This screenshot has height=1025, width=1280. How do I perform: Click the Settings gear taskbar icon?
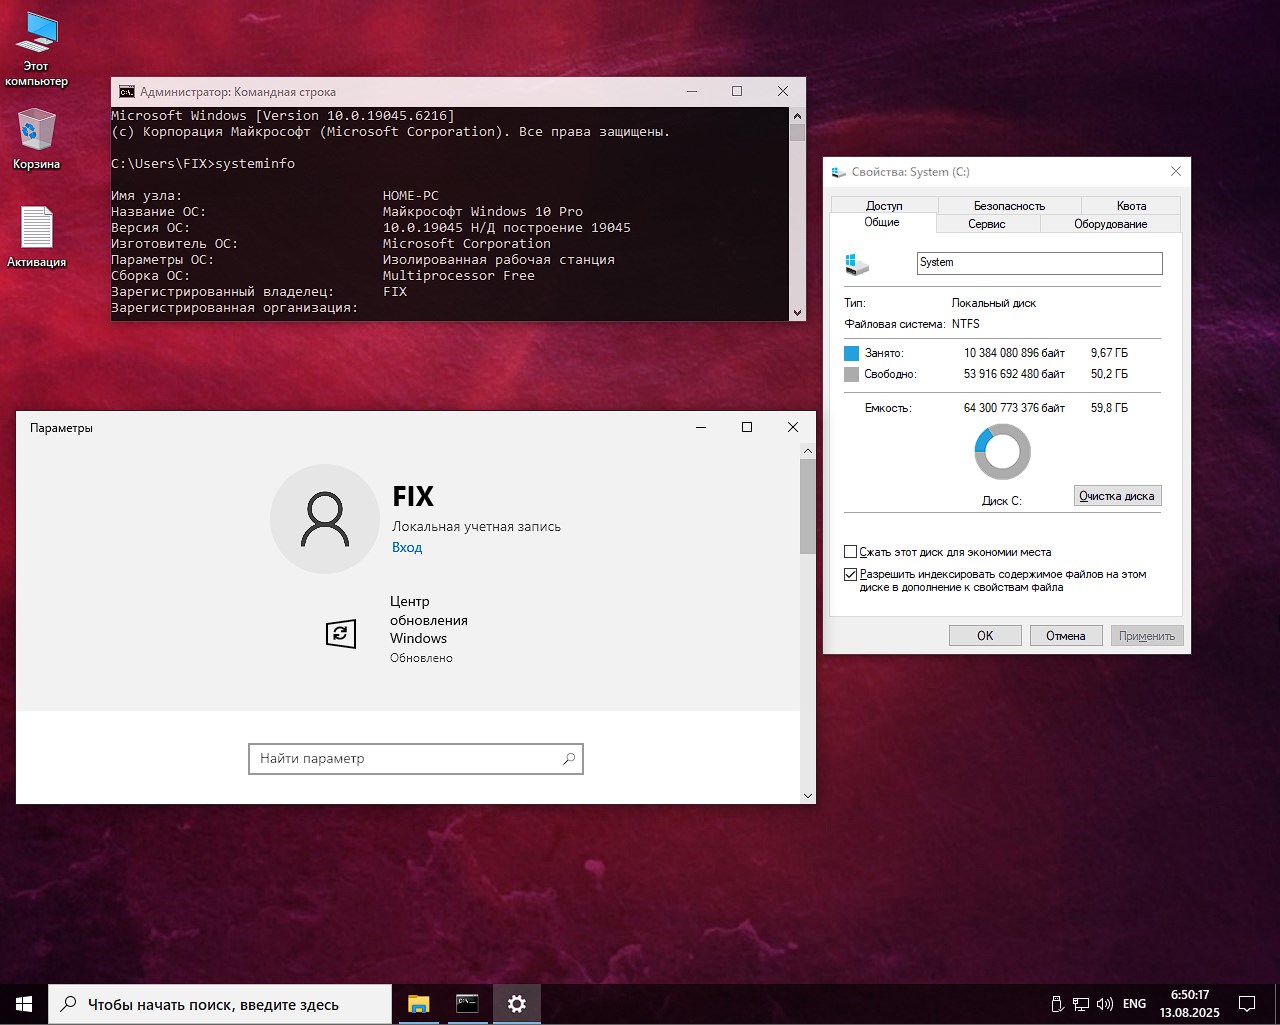click(516, 1004)
